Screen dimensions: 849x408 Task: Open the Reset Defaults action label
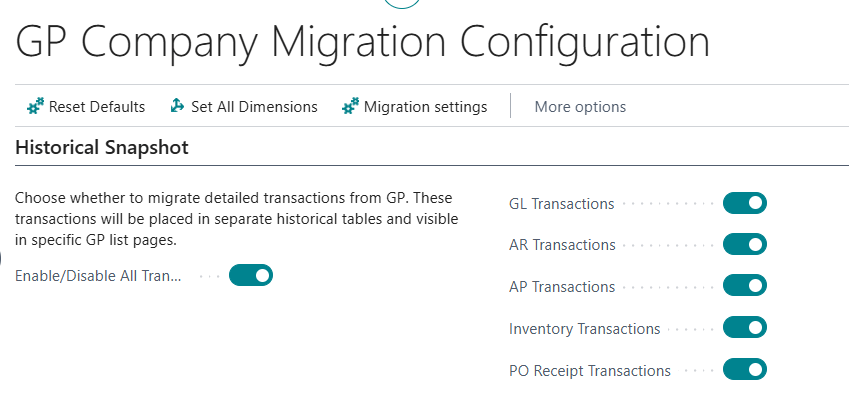[x=97, y=106]
